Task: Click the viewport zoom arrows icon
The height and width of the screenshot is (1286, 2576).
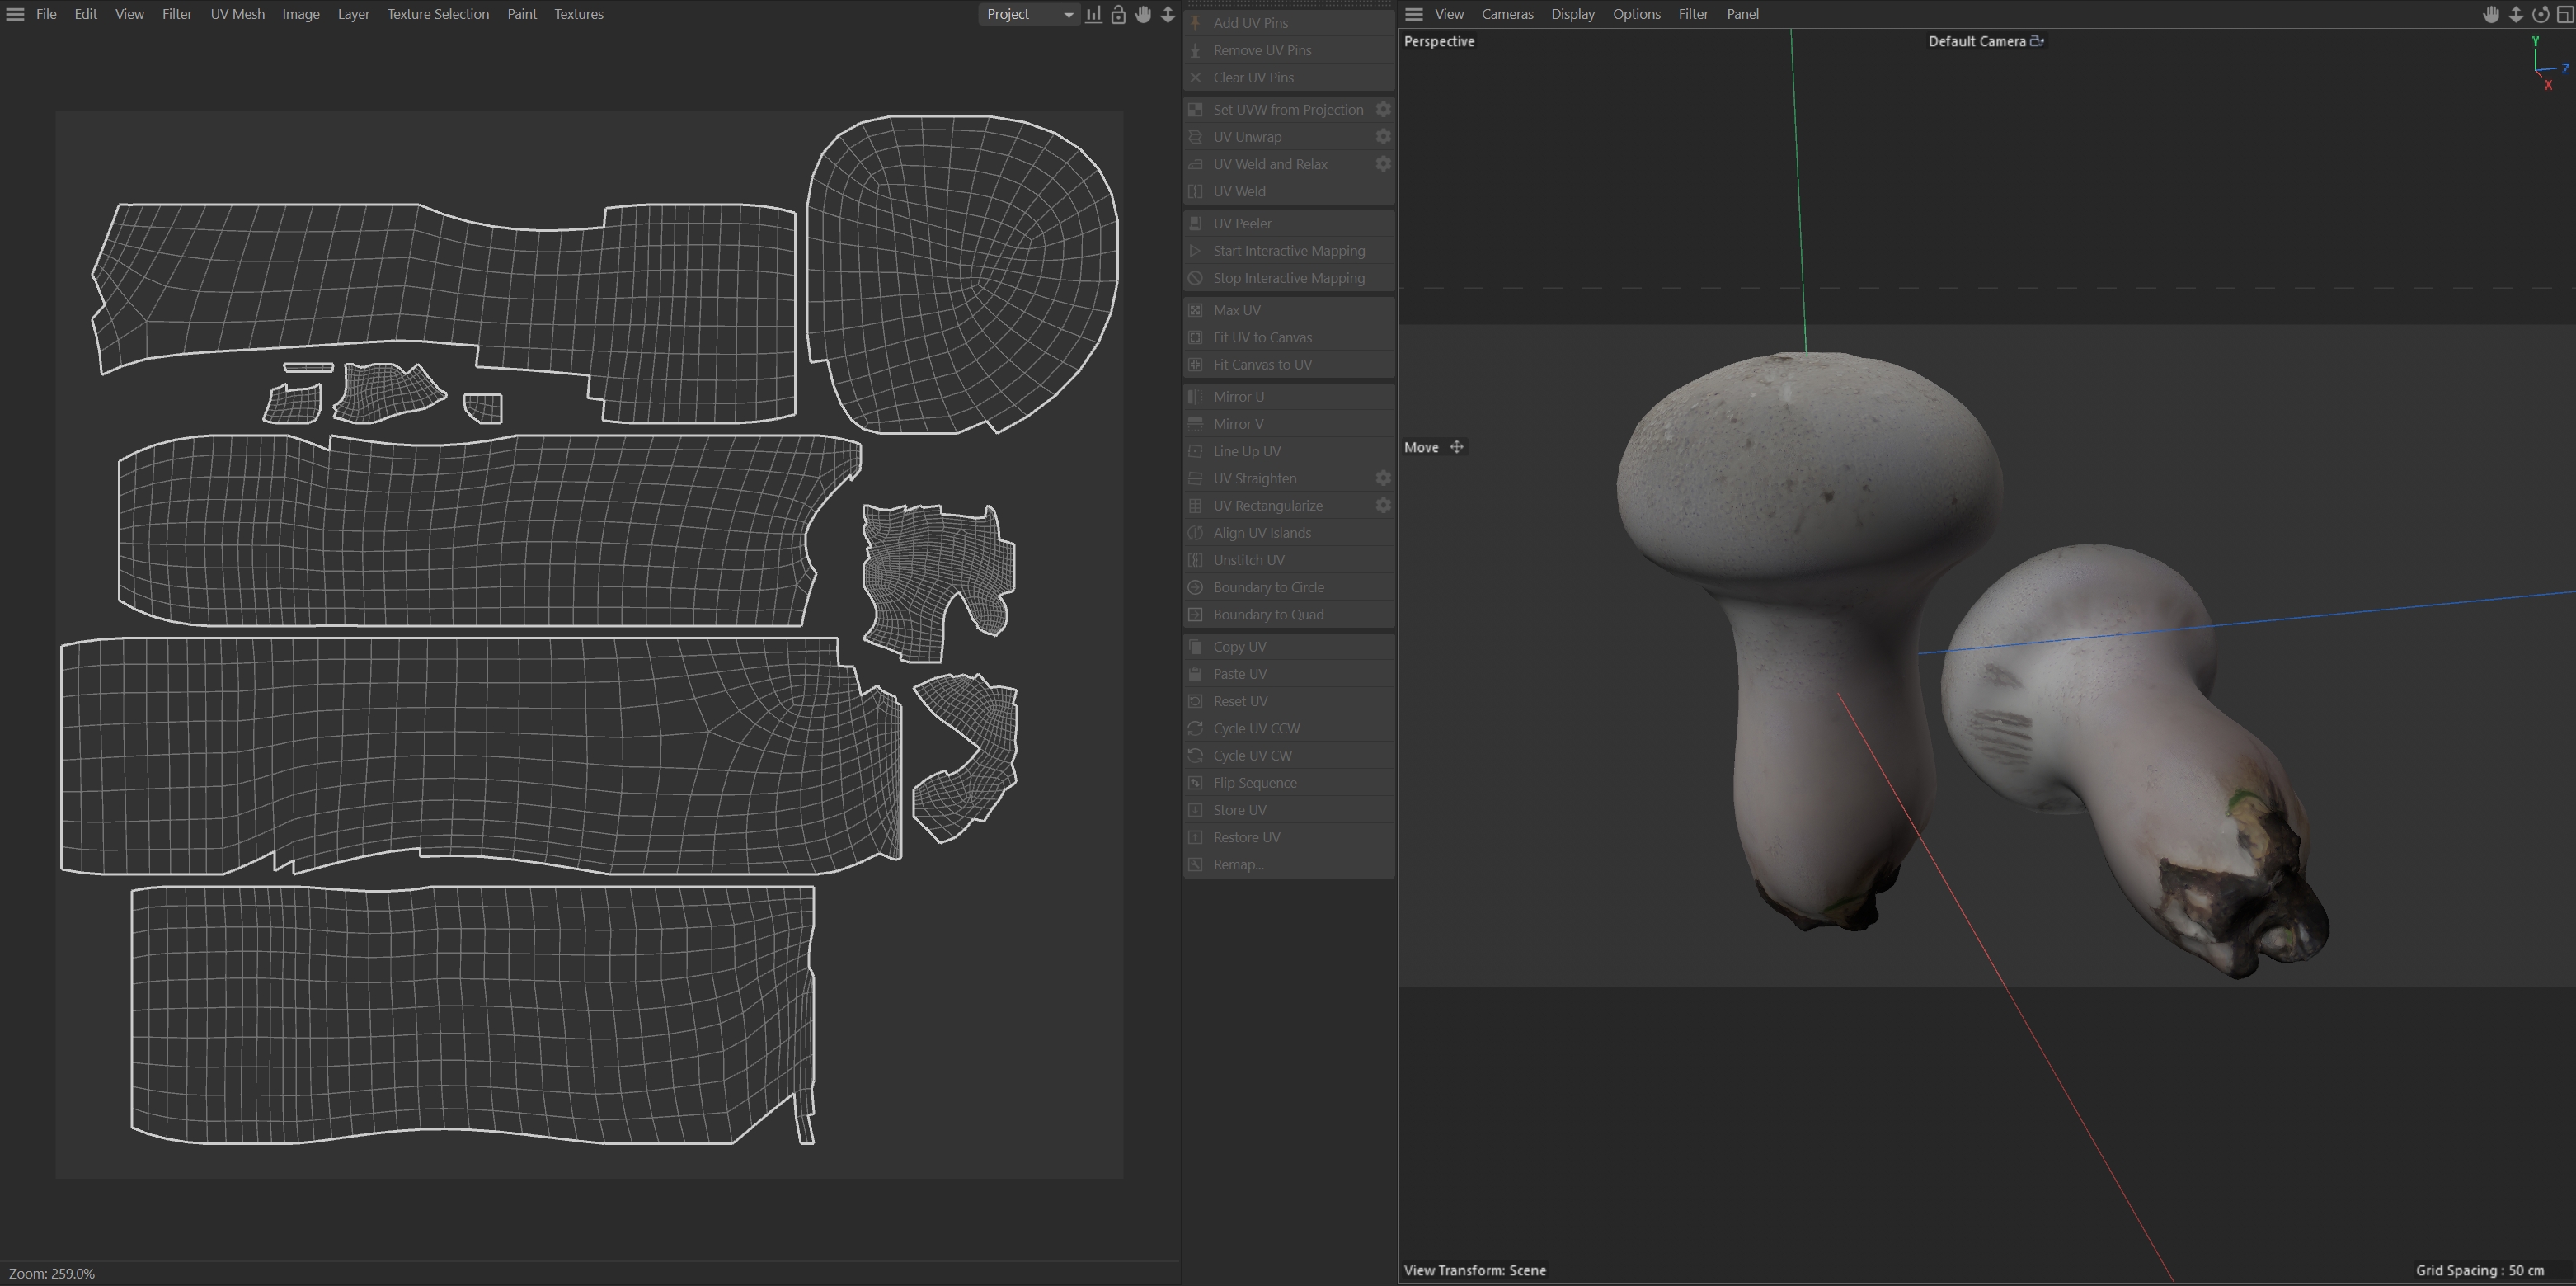Action: [x=2516, y=14]
